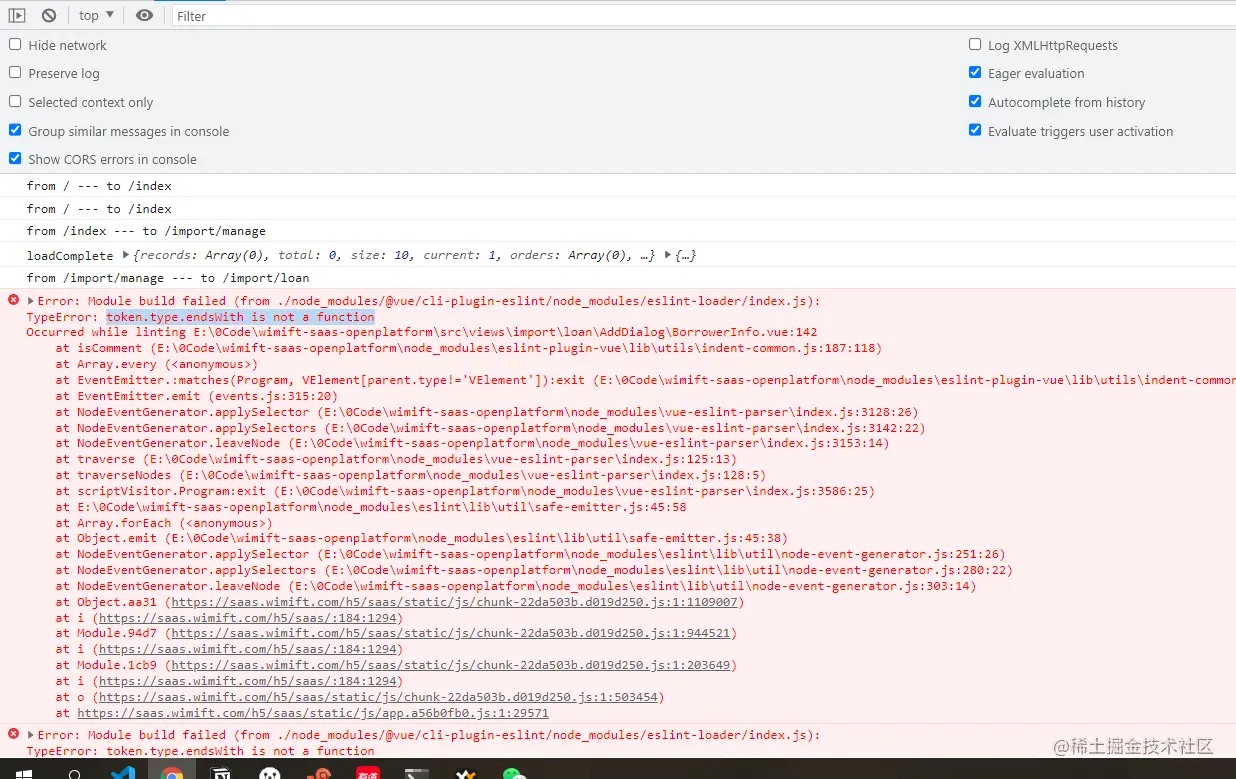
Task: Toggle the console sidebar panel icon
Action: pyautogui.click(x=17, y=15)
